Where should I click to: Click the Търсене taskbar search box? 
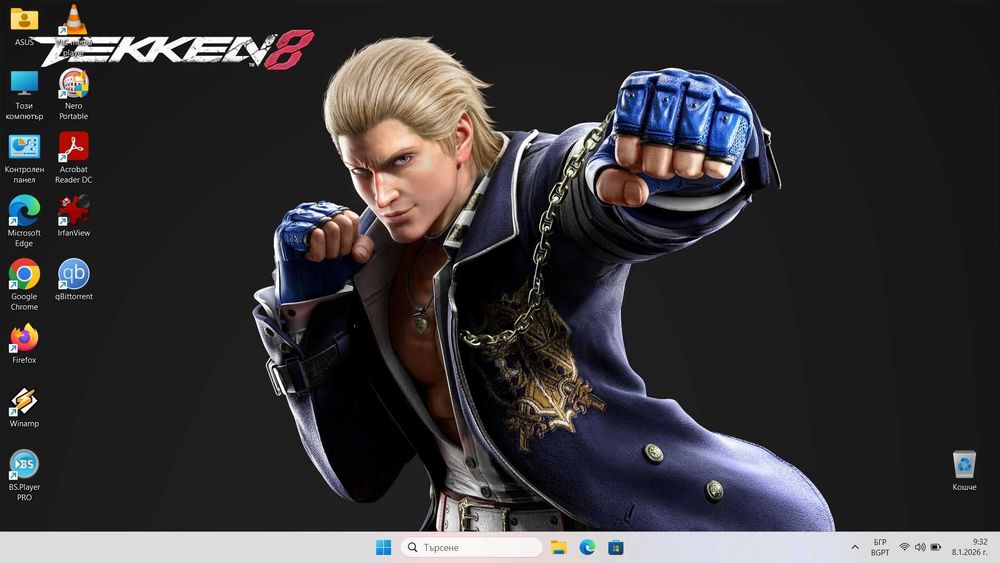tap(472, 547)
